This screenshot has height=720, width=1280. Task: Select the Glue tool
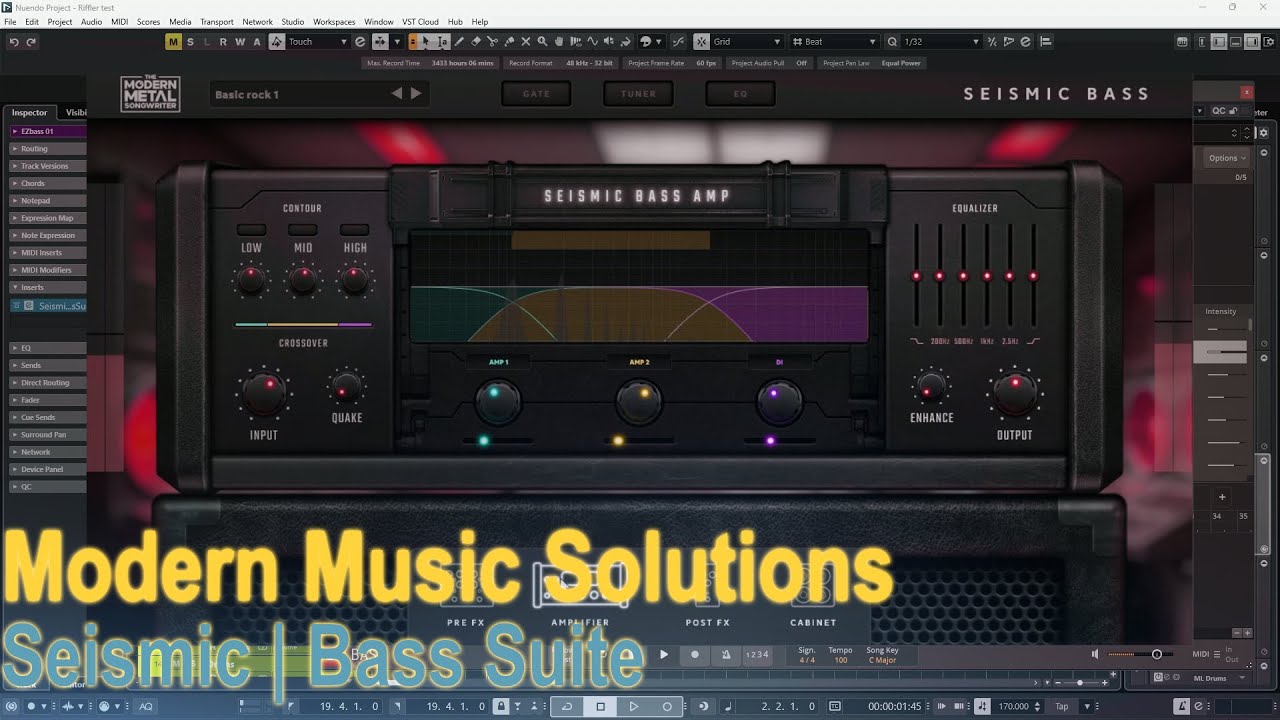click(x=509, y=42)
